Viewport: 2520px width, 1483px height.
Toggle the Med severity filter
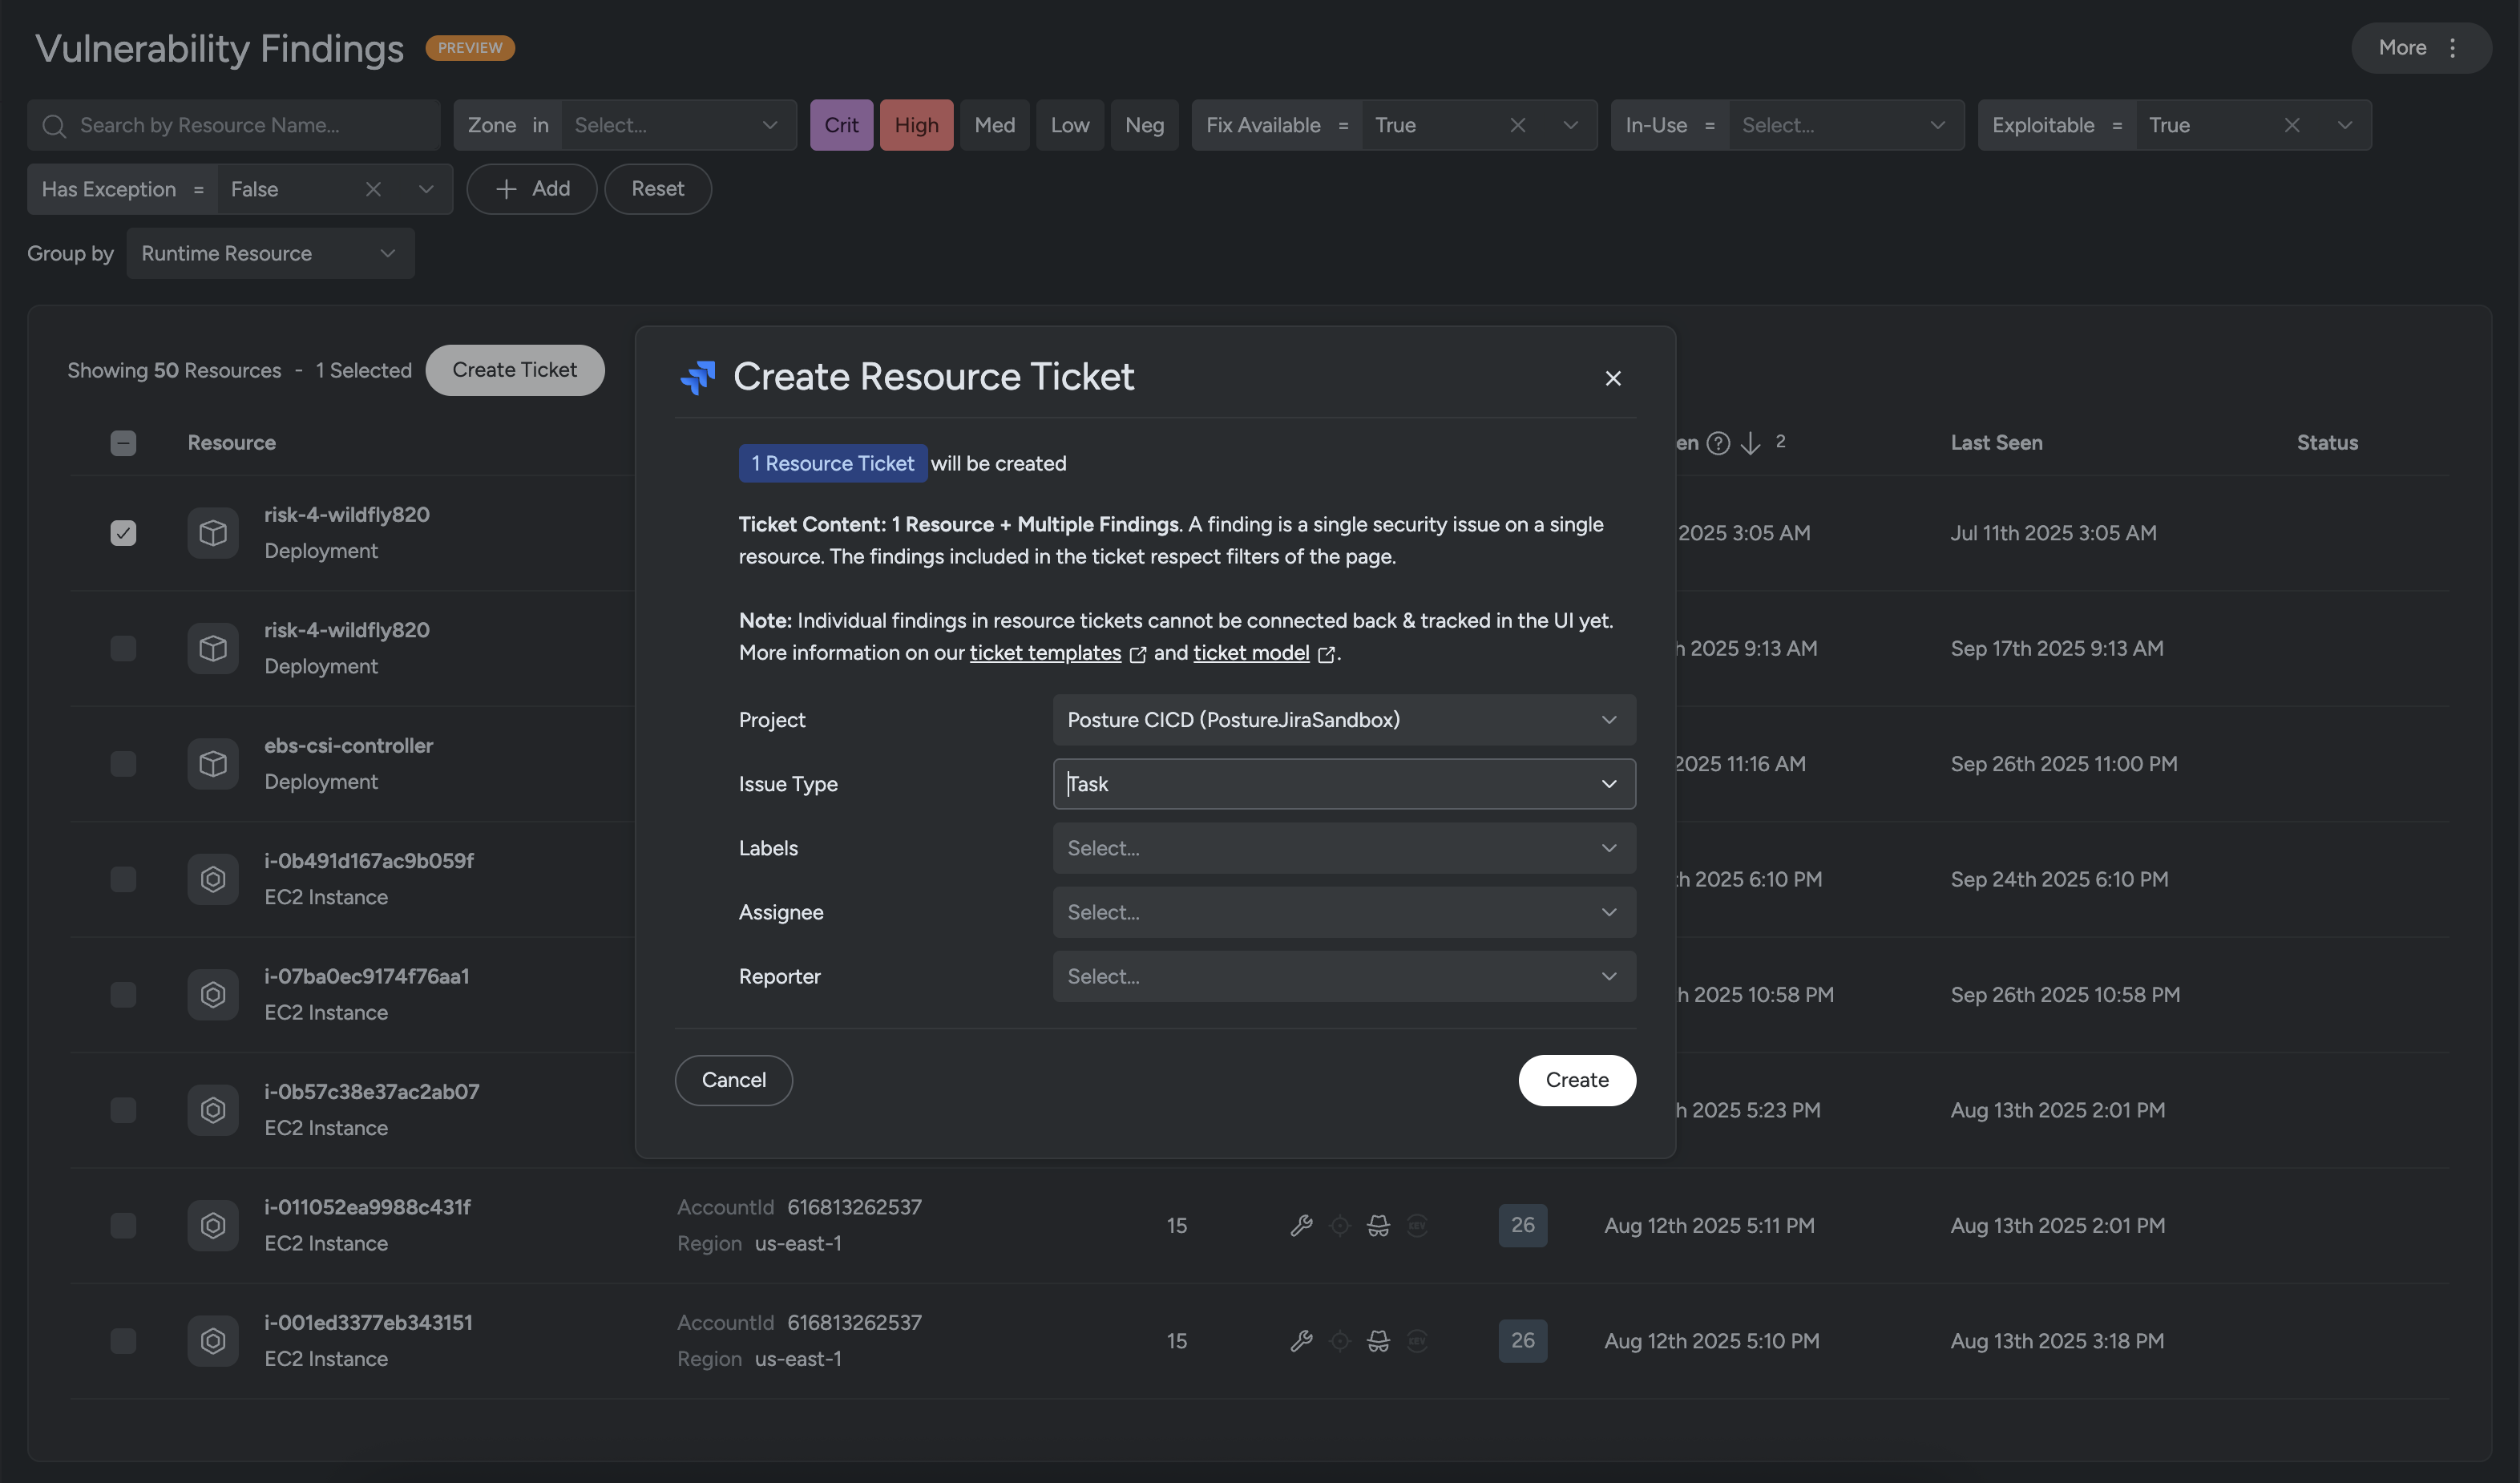994,125
